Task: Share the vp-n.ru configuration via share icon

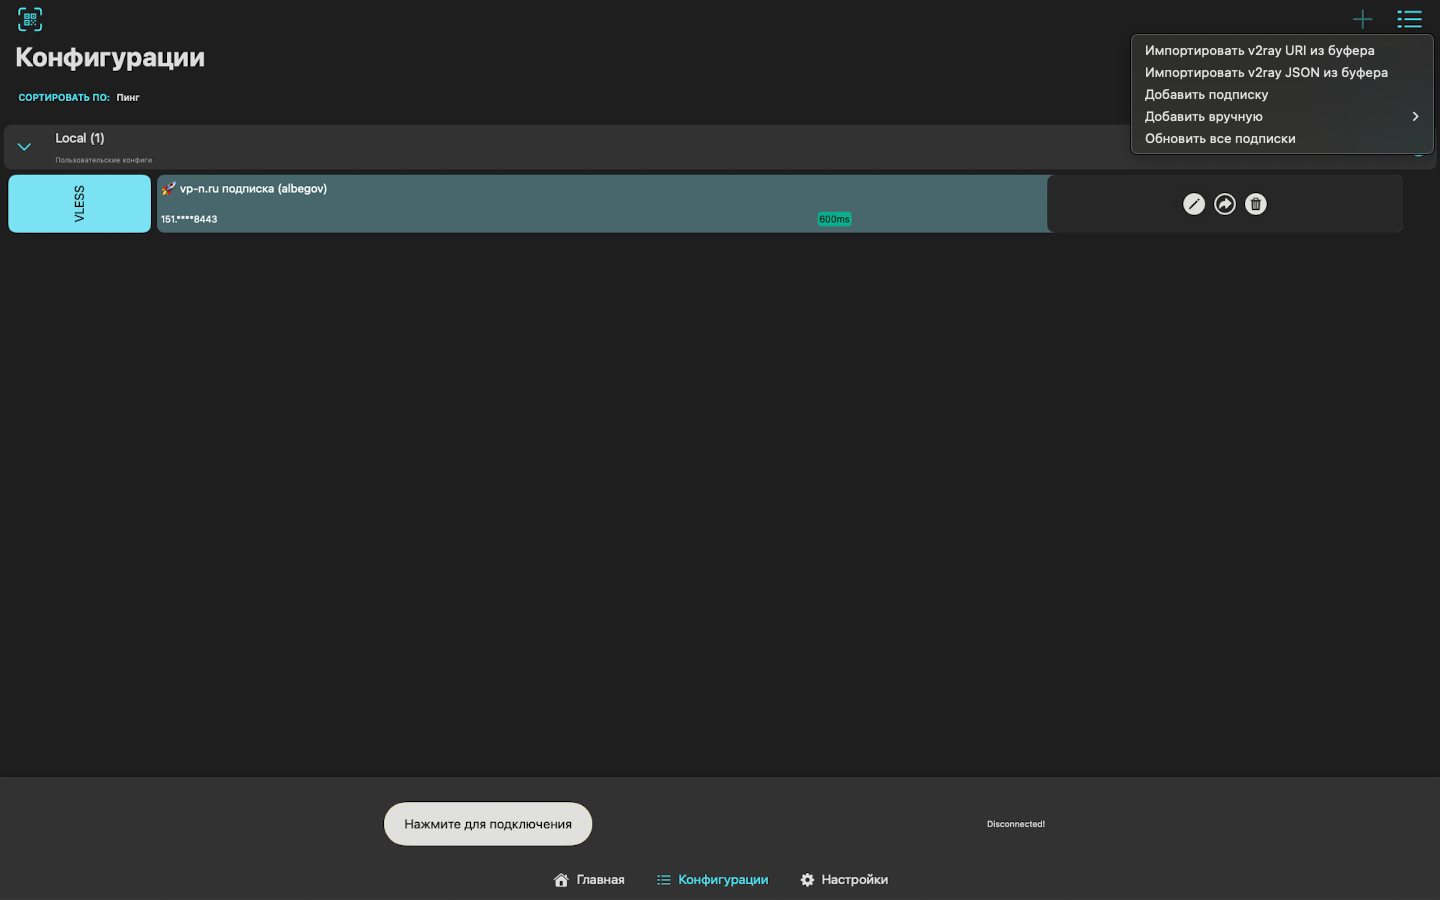Action: click(1225, 203)
